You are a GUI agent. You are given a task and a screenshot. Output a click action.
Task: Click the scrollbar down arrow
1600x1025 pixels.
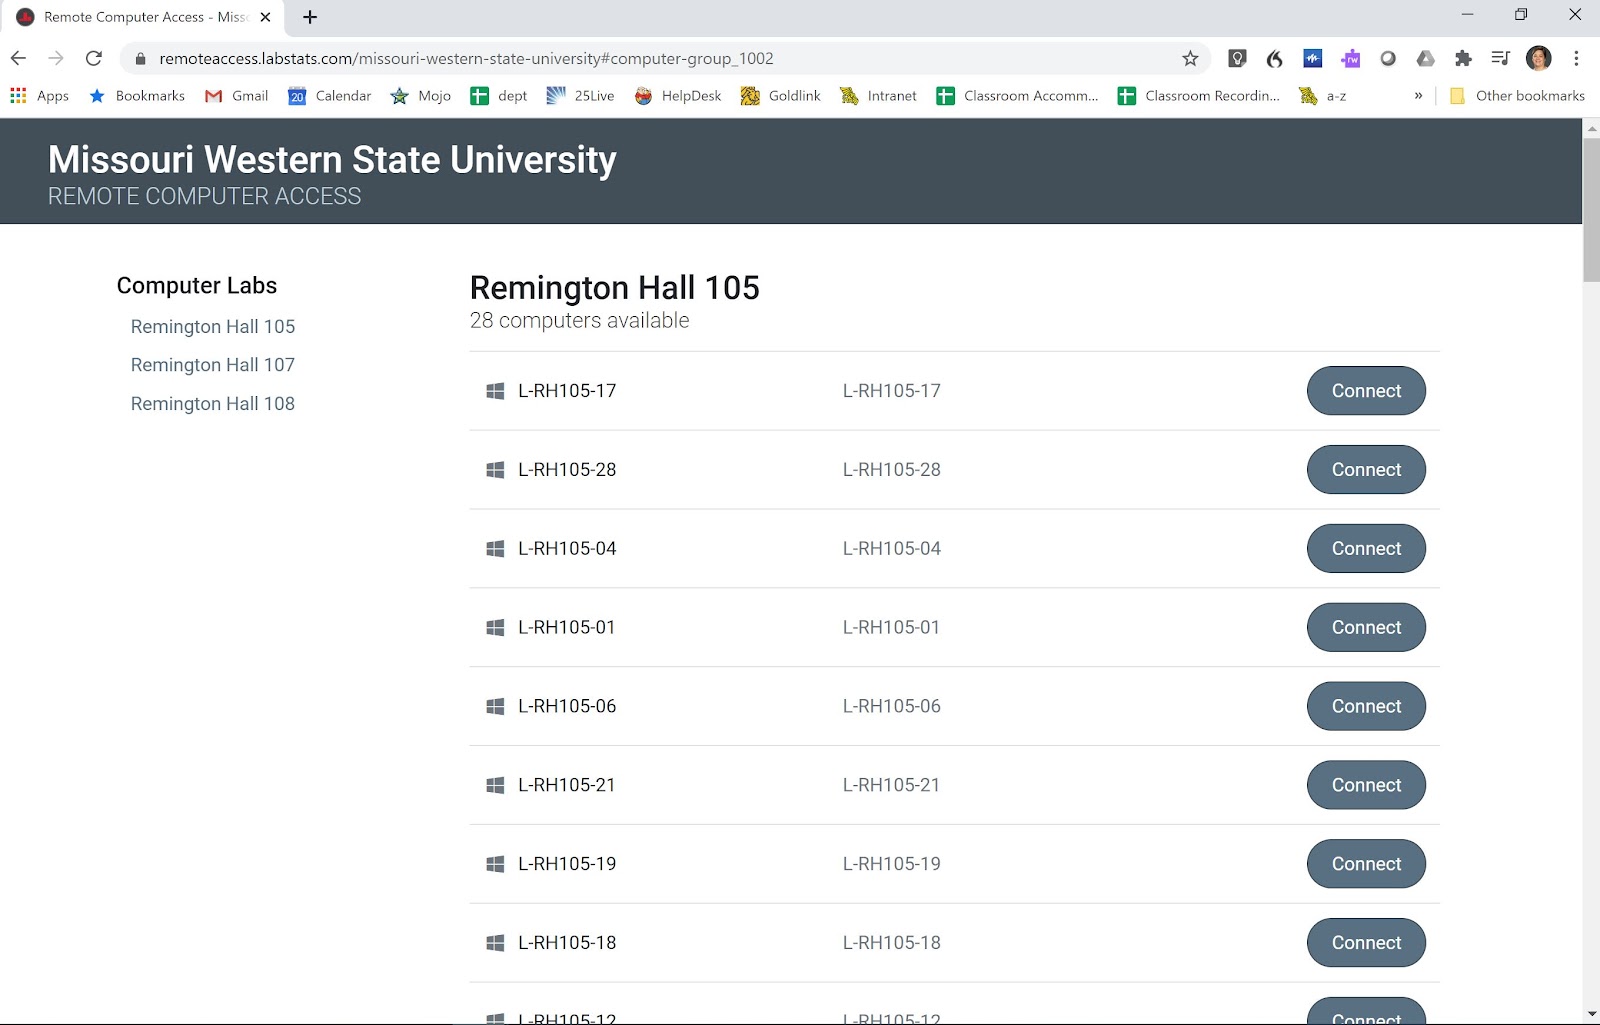pos(1591,1014)
